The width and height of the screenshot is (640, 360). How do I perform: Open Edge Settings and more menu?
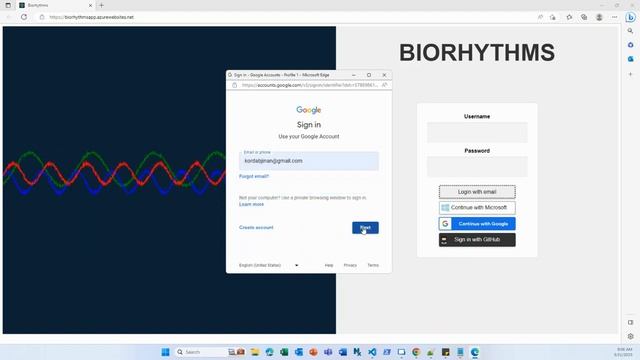(x=615, y=17)
